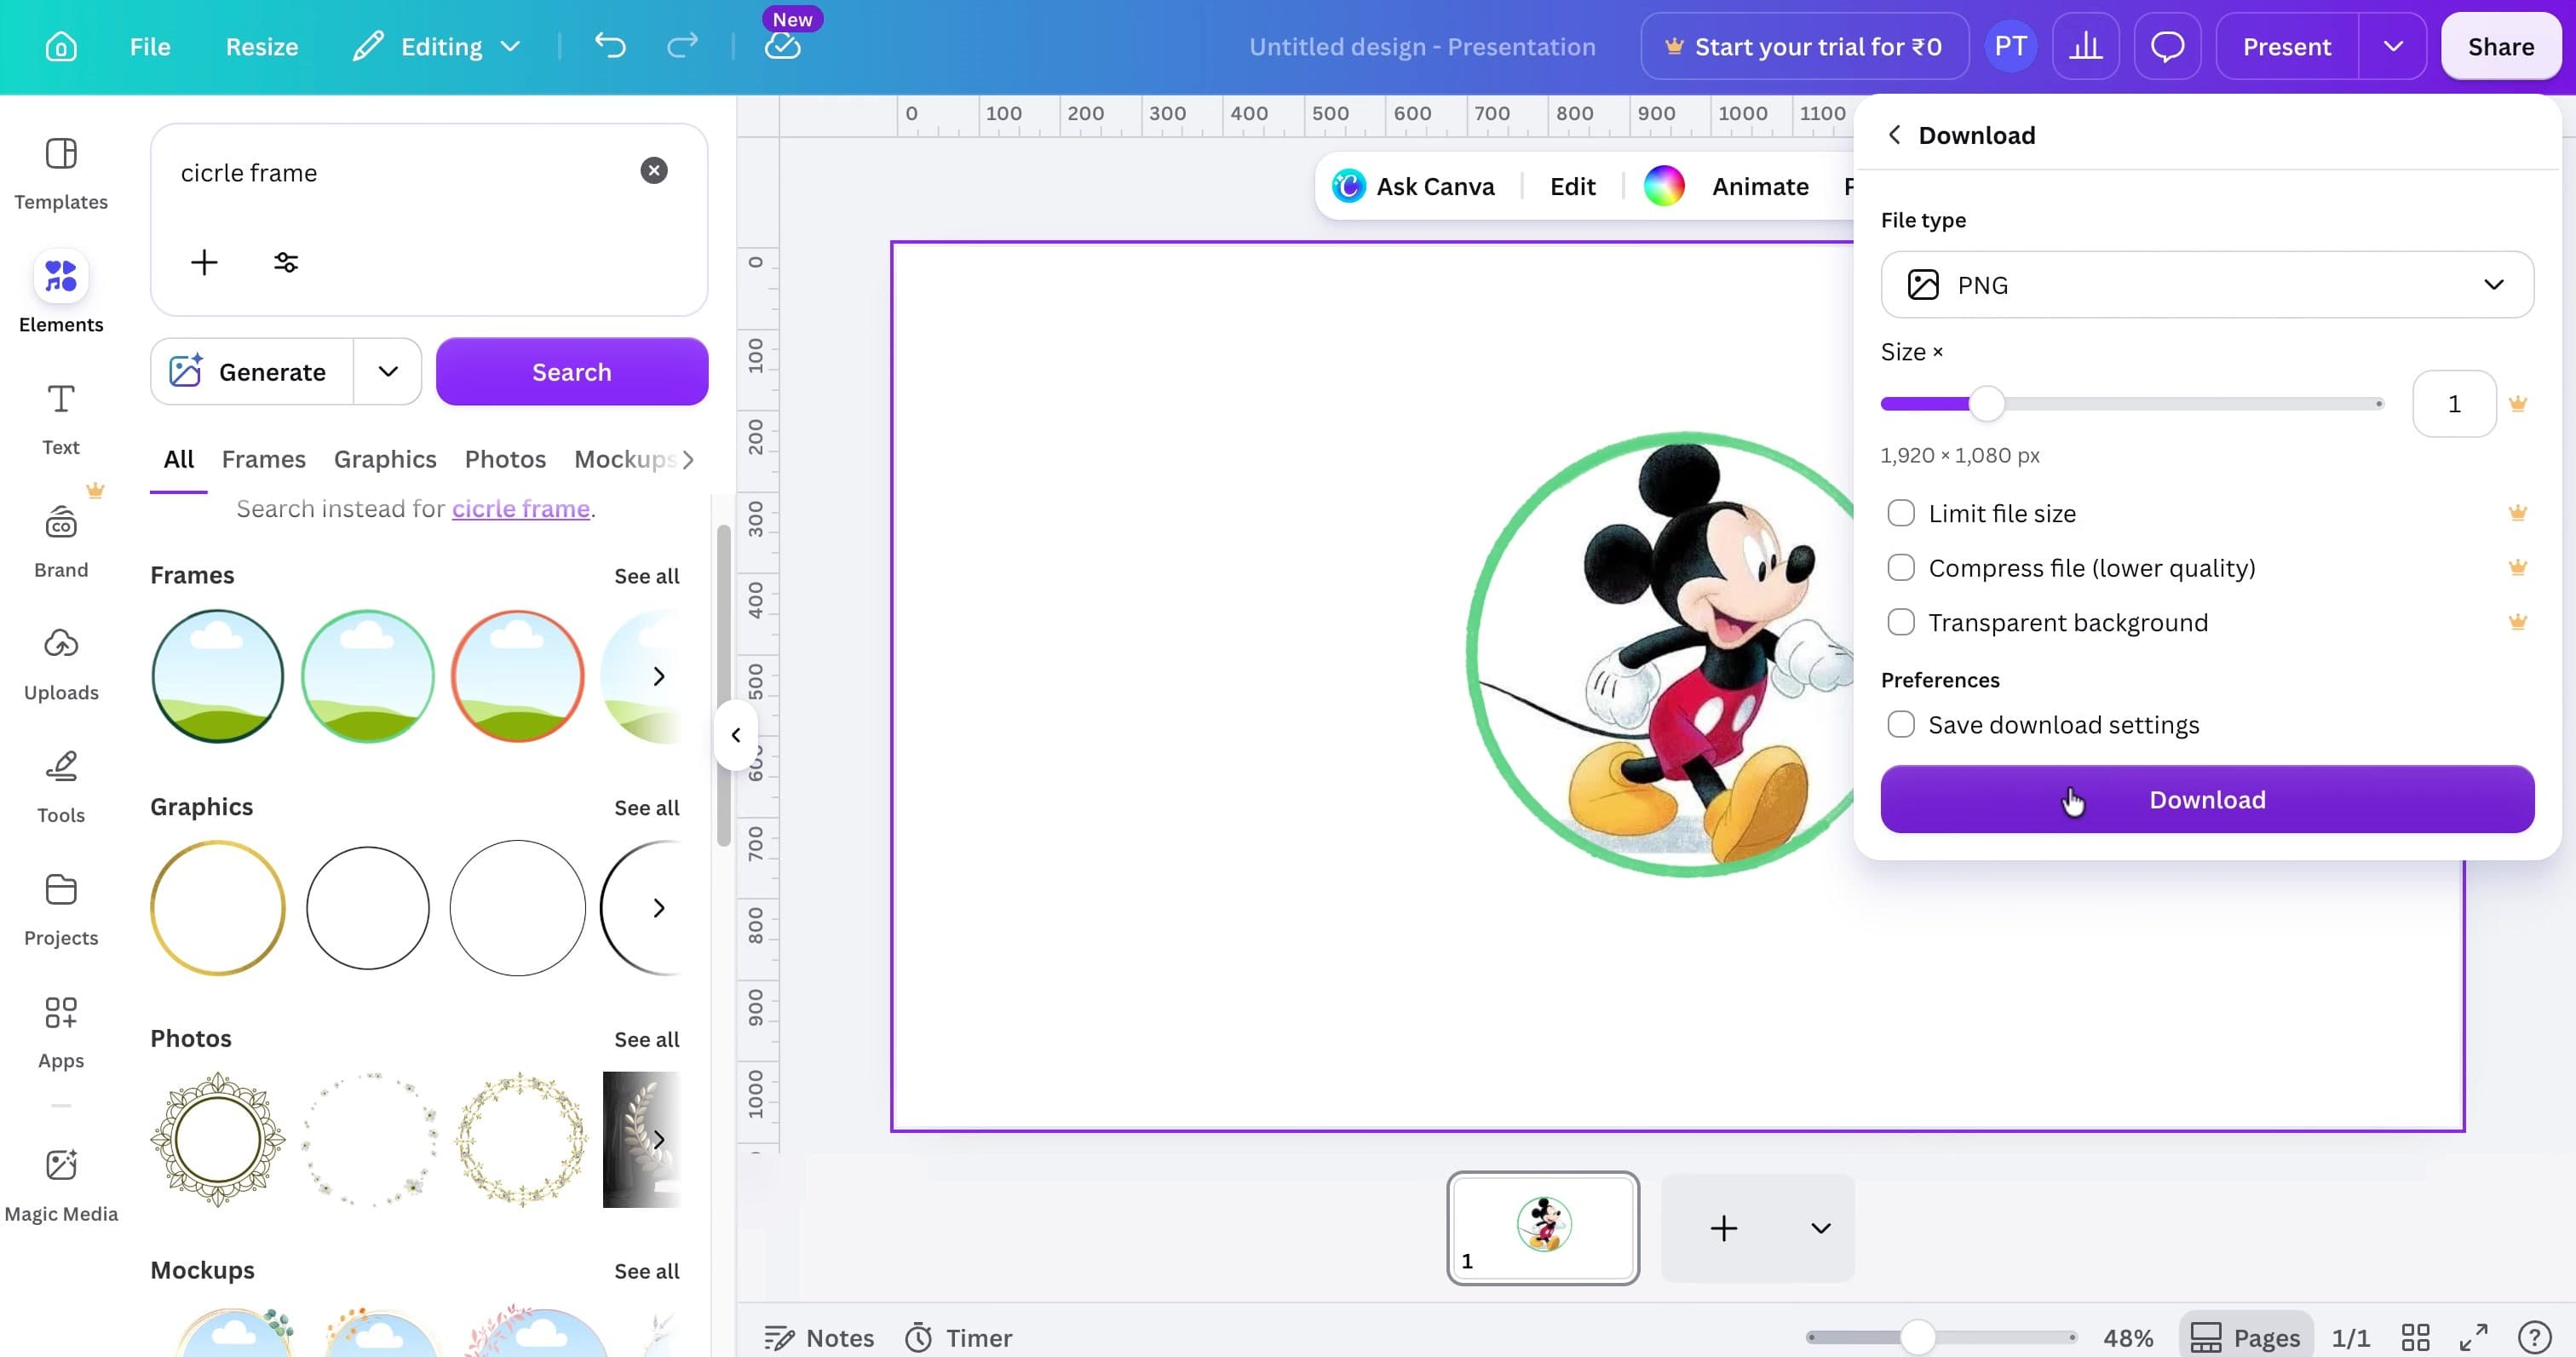Open the Projects sidebar panel
2576x1357 pixels.
click(x=61, y=910)
